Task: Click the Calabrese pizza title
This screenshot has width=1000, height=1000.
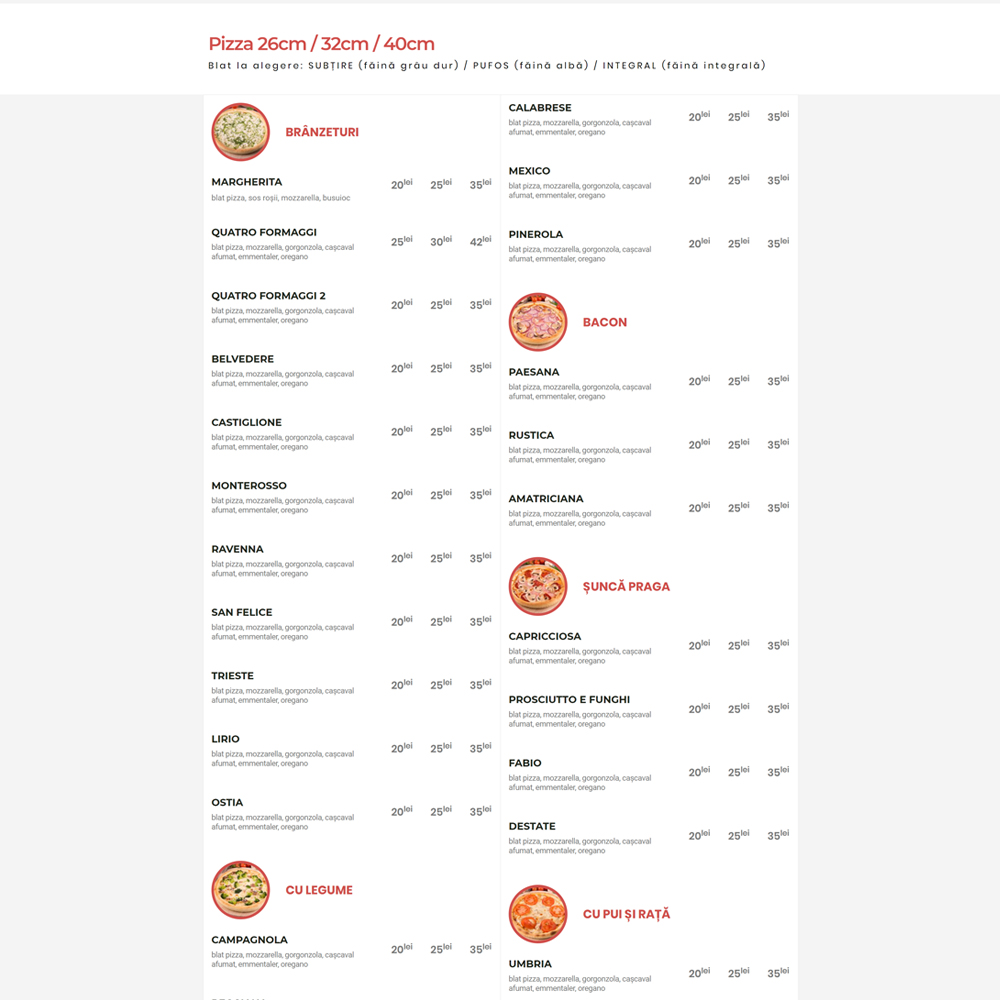Action: point(540,108)
